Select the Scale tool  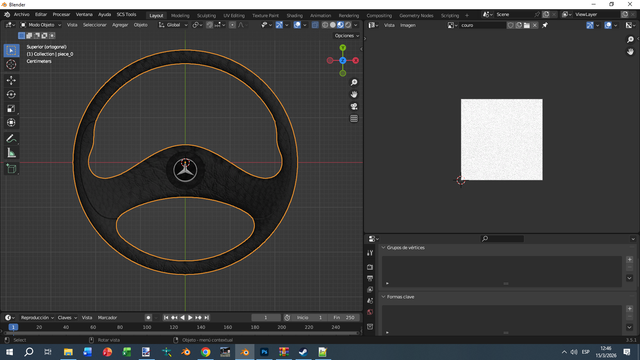pos(11,109)
